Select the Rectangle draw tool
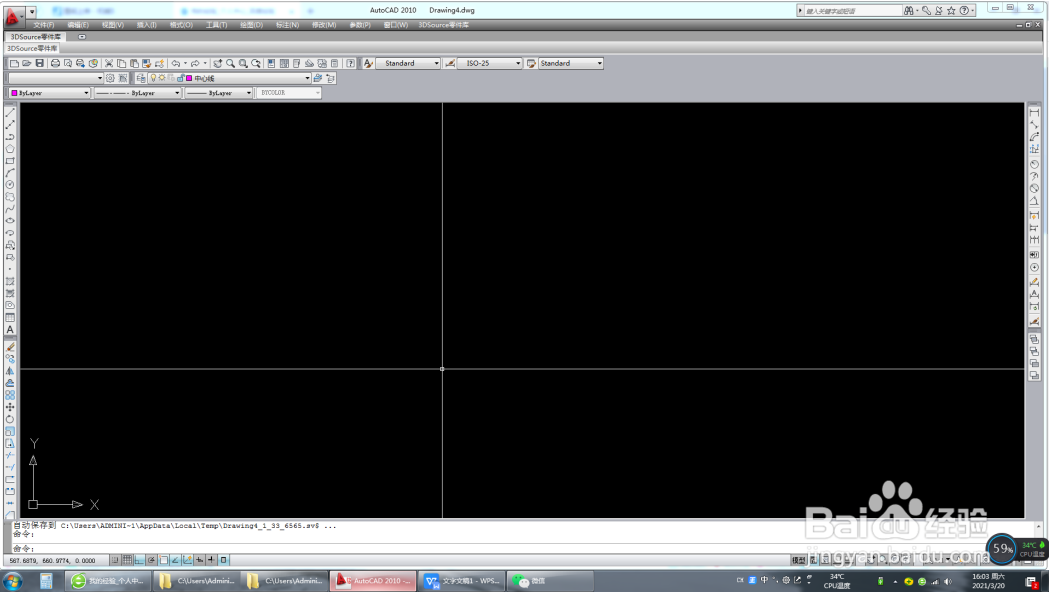The image size is (1049, 592). [x=10, y=161]
